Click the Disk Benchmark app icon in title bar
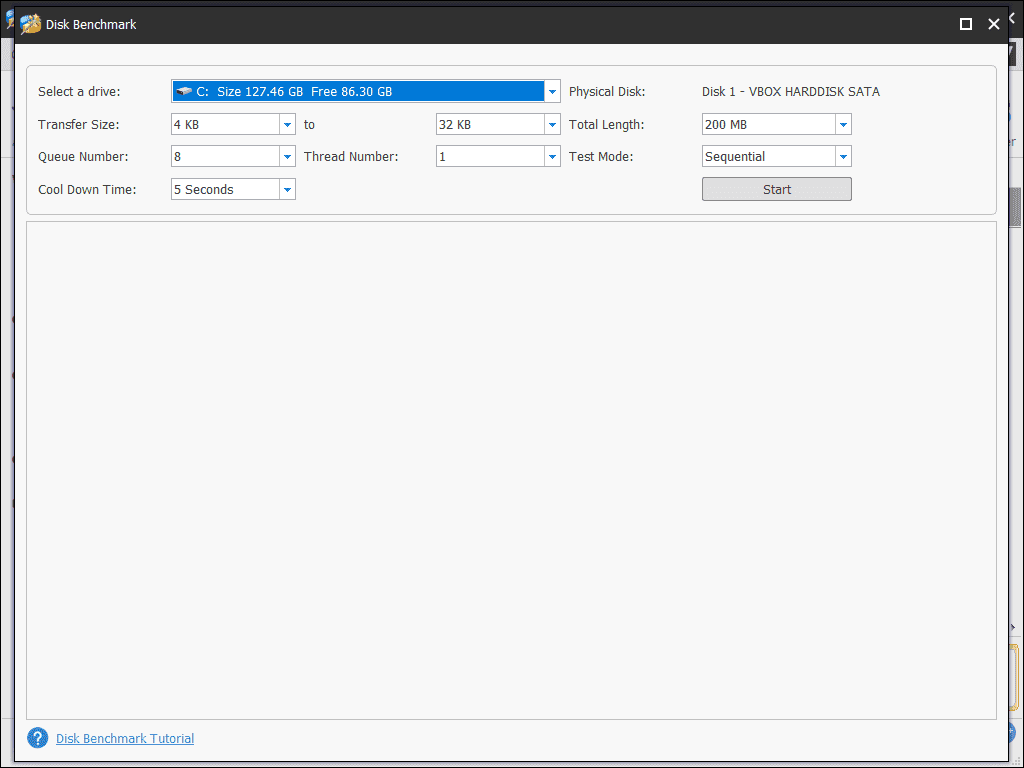 (30, 24)
